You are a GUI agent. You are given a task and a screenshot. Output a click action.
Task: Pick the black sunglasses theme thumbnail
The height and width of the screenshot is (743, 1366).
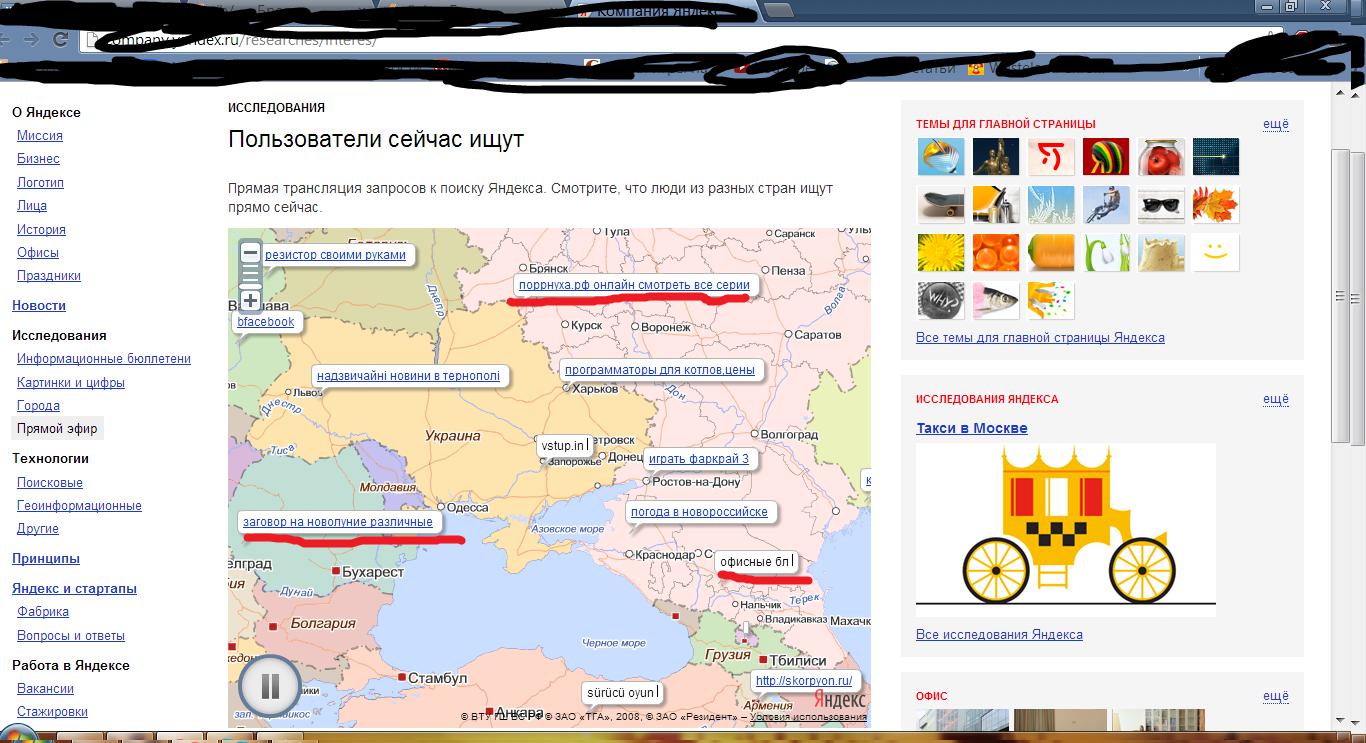pos(1161,205)
